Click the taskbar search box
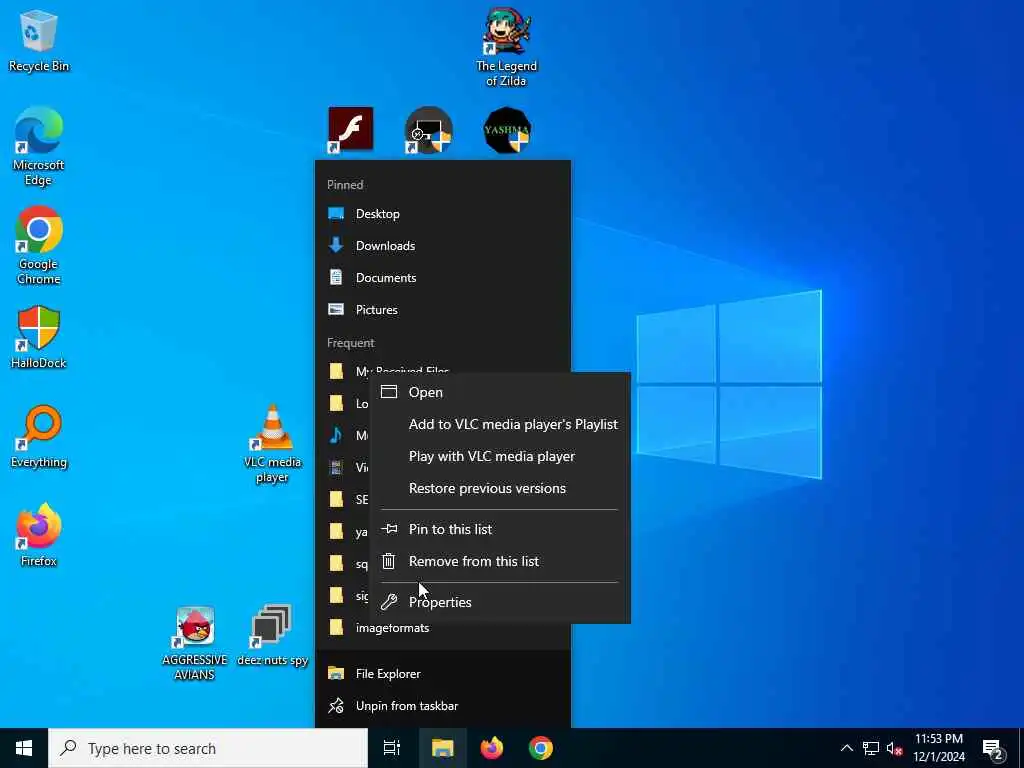The width and height of the screenshot is (1024, 768). point(208,748)
